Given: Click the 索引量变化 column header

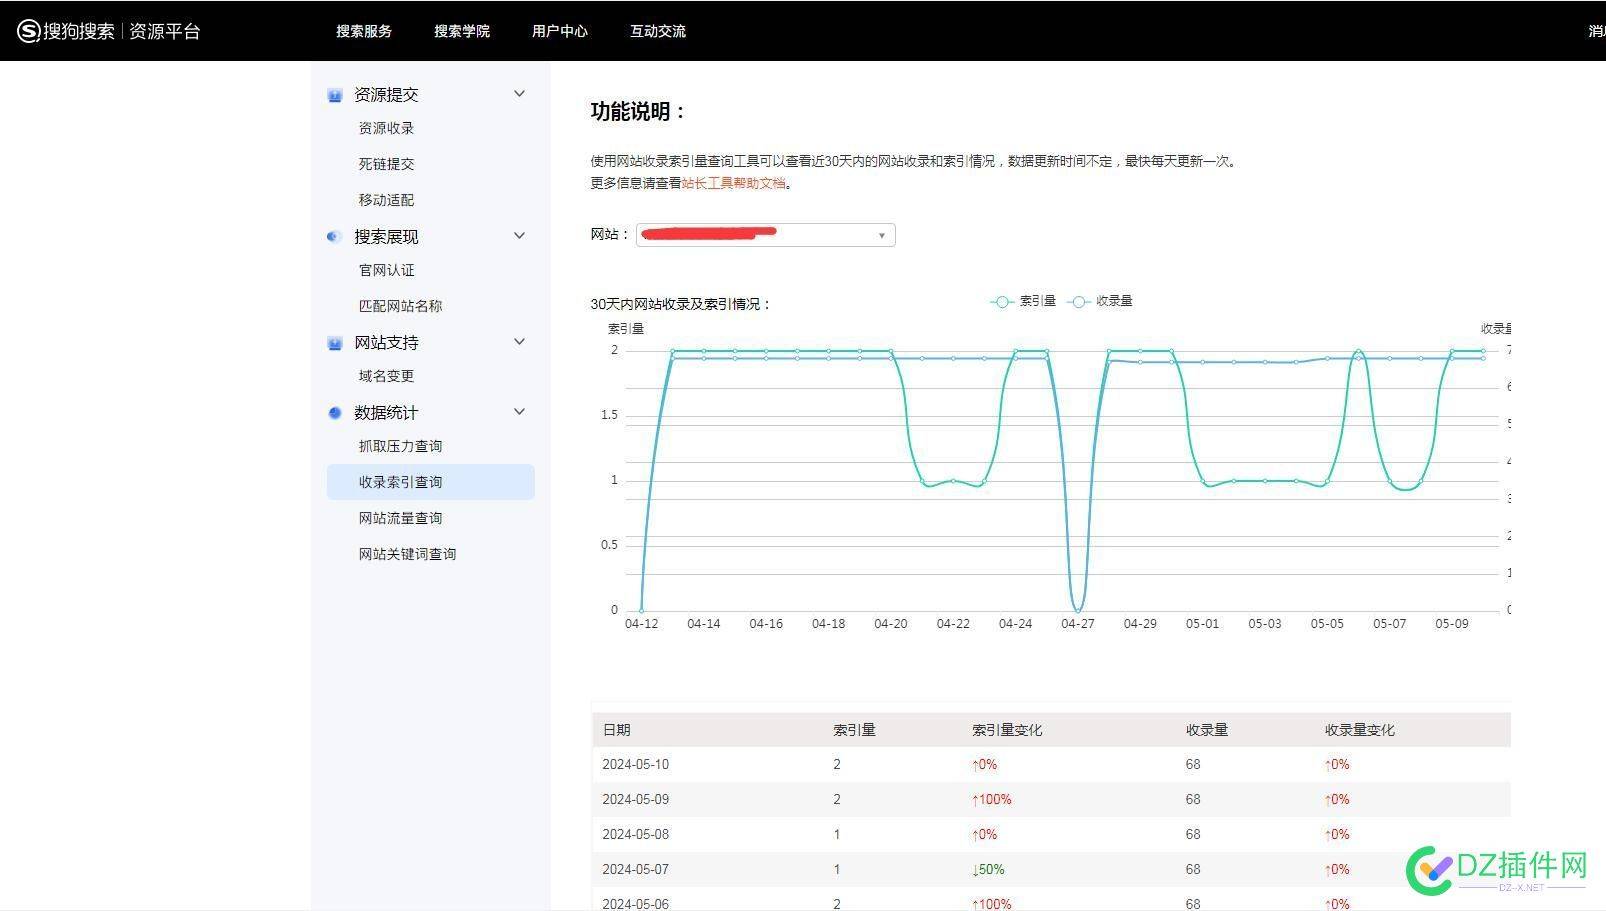Looking at the screenshot, I should [1007, 730].
